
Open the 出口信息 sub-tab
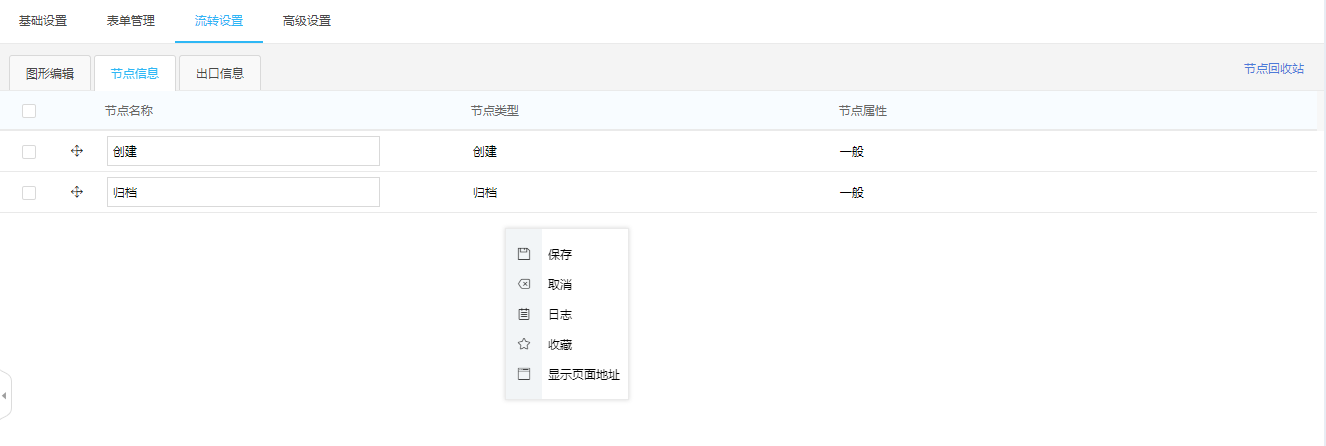pos(220,73)
